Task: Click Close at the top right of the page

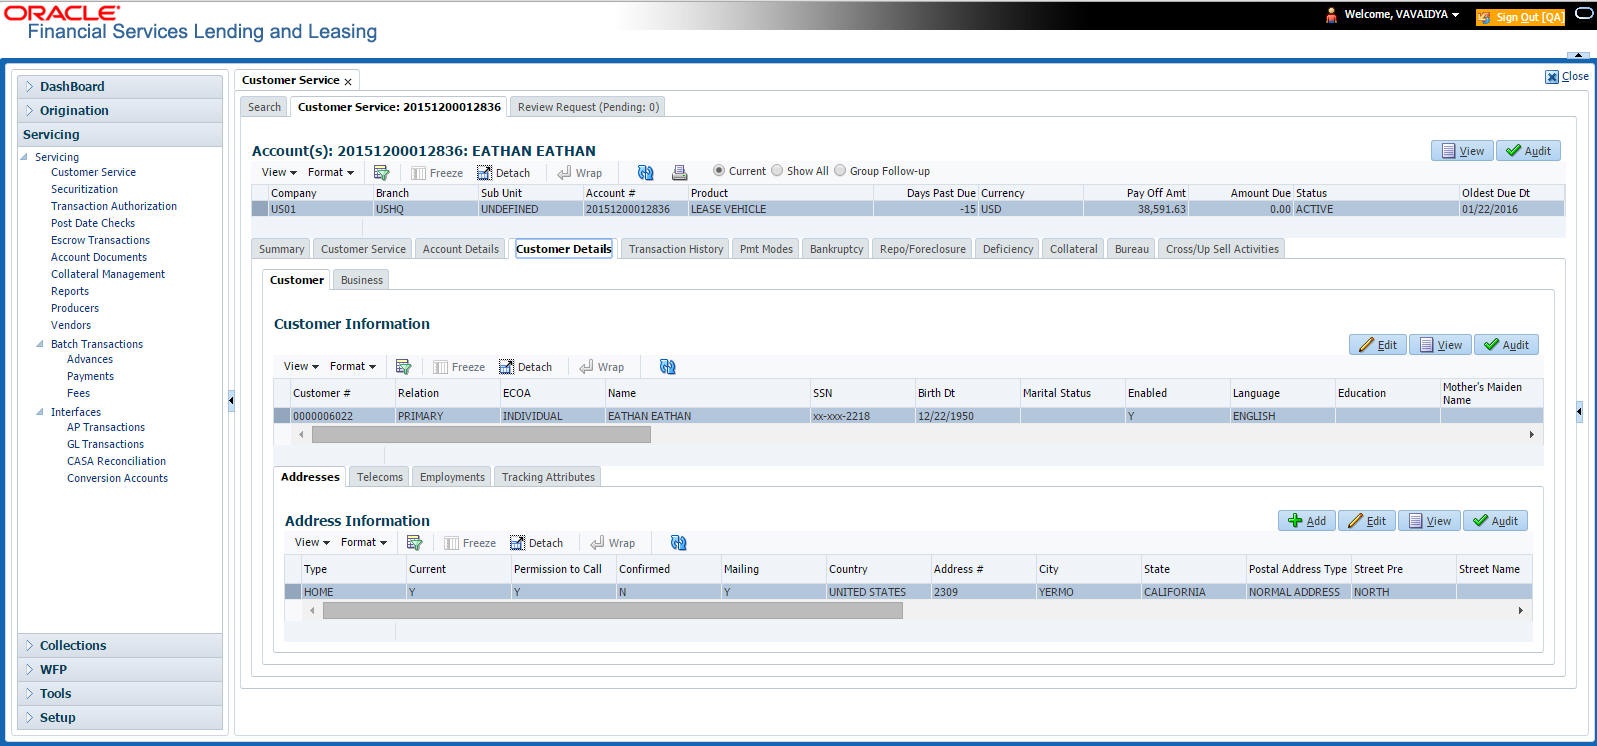Action: click(1567, 77)
